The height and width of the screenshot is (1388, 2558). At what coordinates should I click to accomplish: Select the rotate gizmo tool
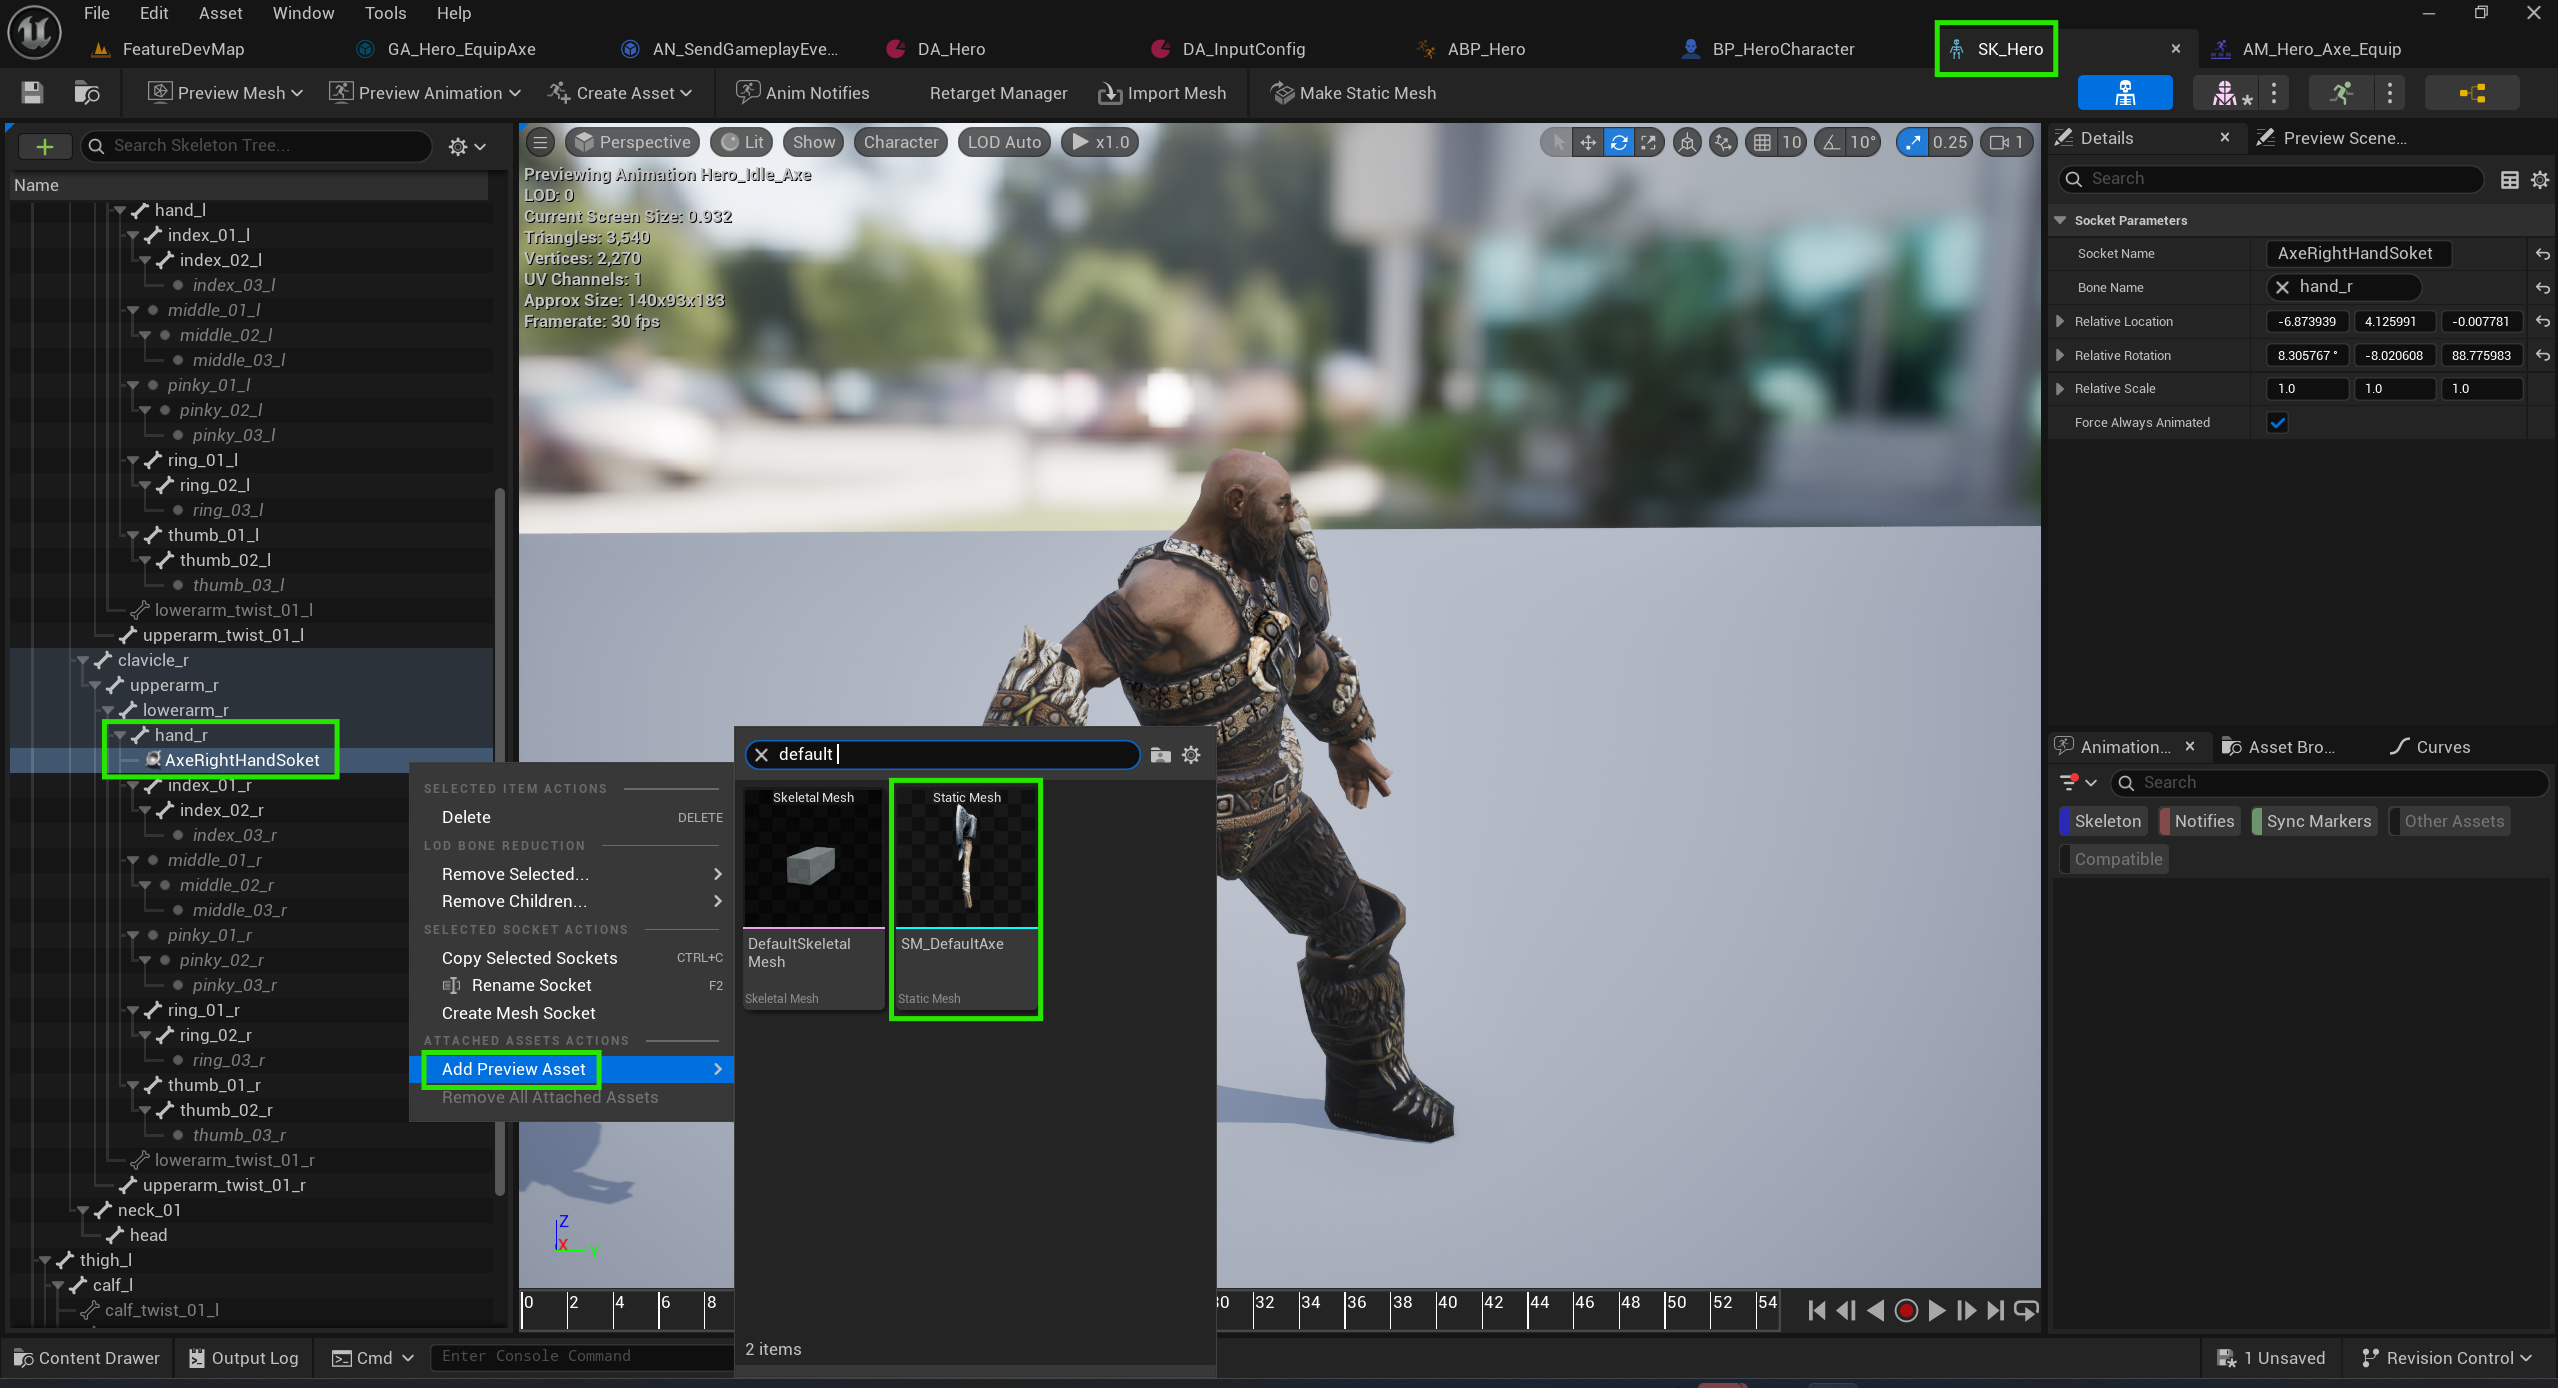1618,142
